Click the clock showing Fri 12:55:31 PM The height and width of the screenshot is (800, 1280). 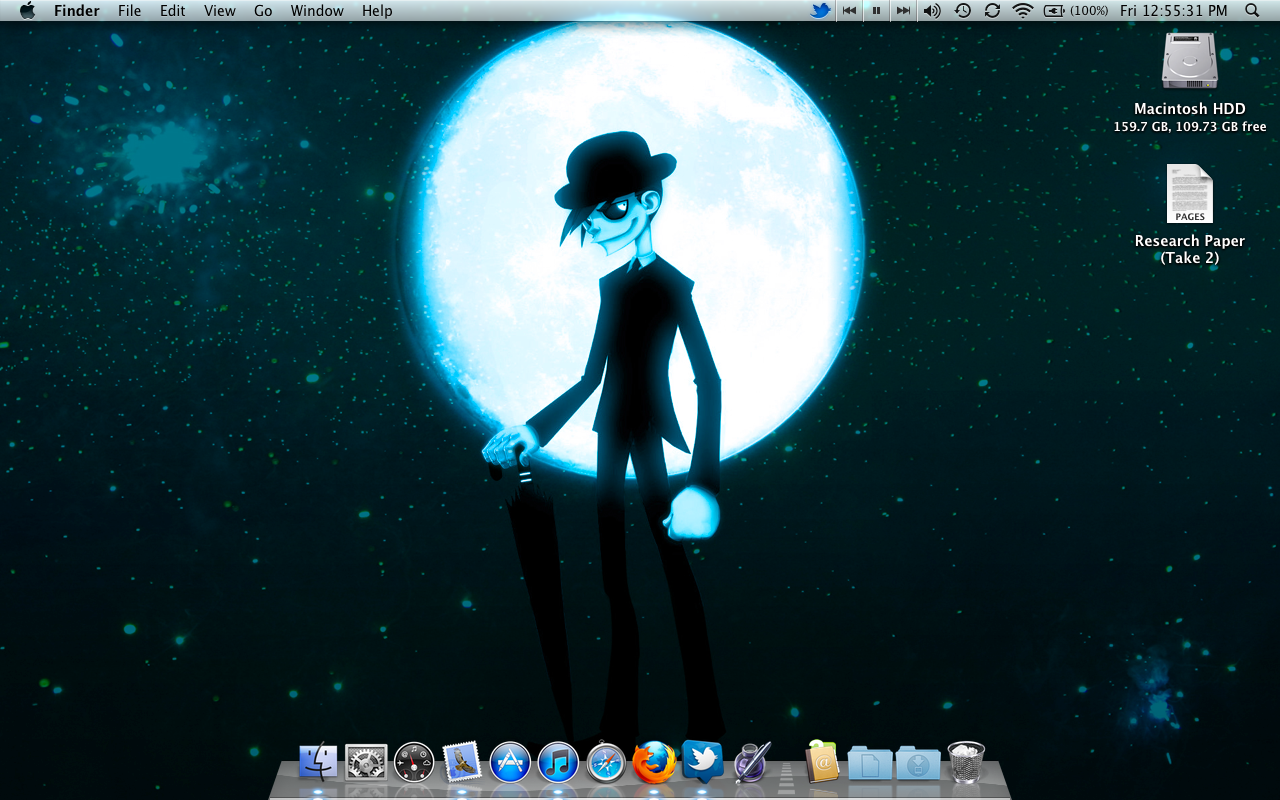(1173, 10)
